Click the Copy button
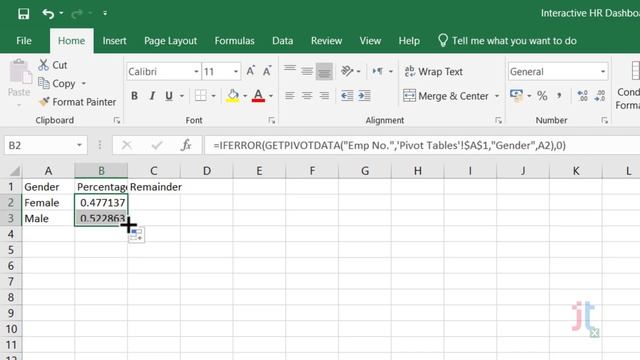Screen dimensions: 640x360 click(57, 84)
